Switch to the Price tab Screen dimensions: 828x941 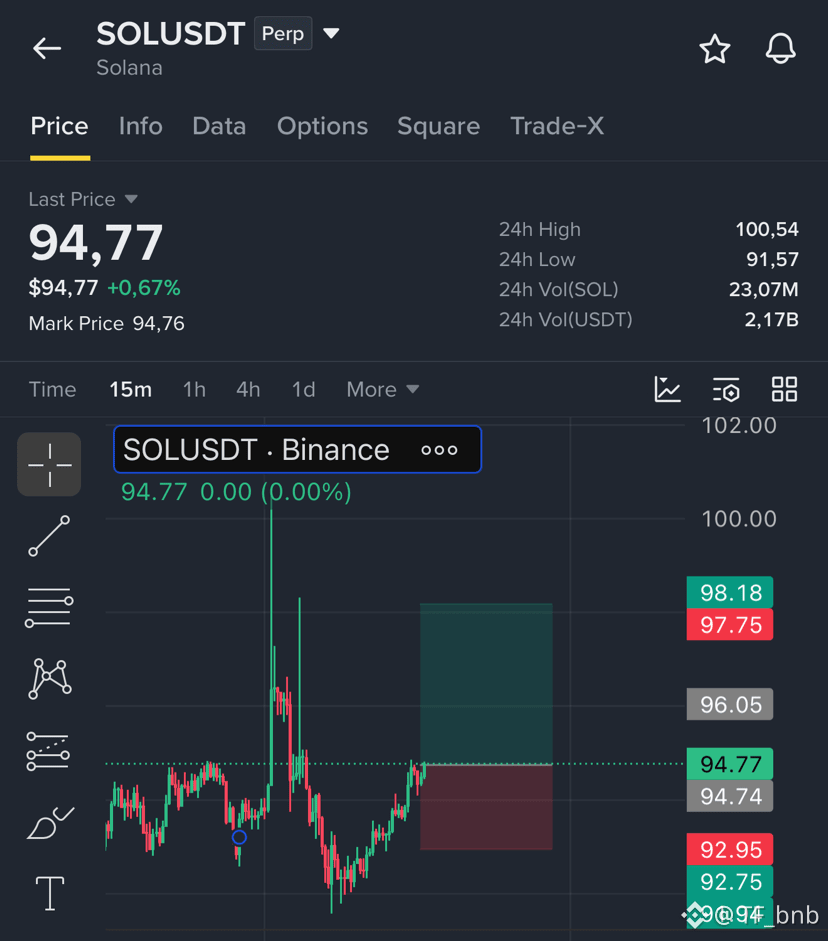(x=59, y=126)
